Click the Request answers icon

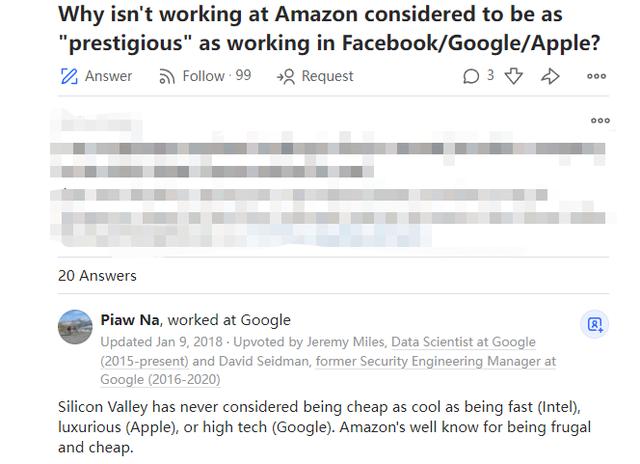pyautogui.click(x=286, y=76)
